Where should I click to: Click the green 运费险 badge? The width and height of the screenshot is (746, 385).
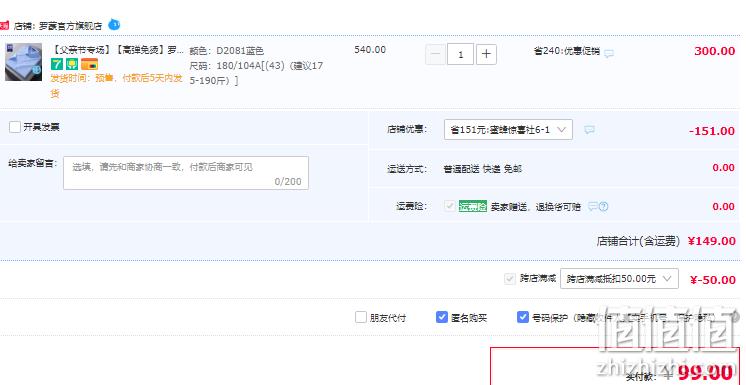pyautogui.click(x=472, y=207)
